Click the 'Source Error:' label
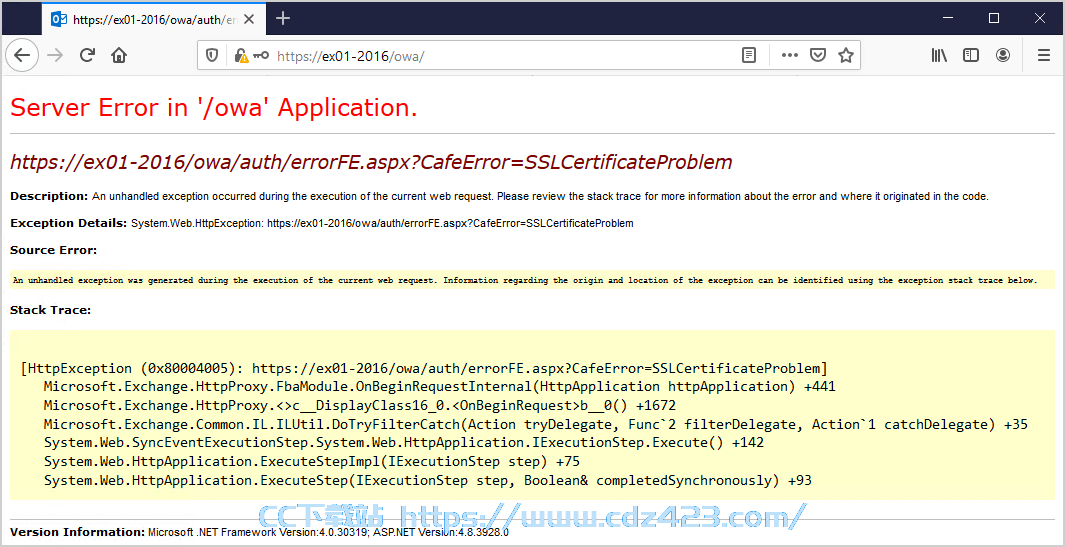The image size is (1065, 547). [x=54, y=250]
